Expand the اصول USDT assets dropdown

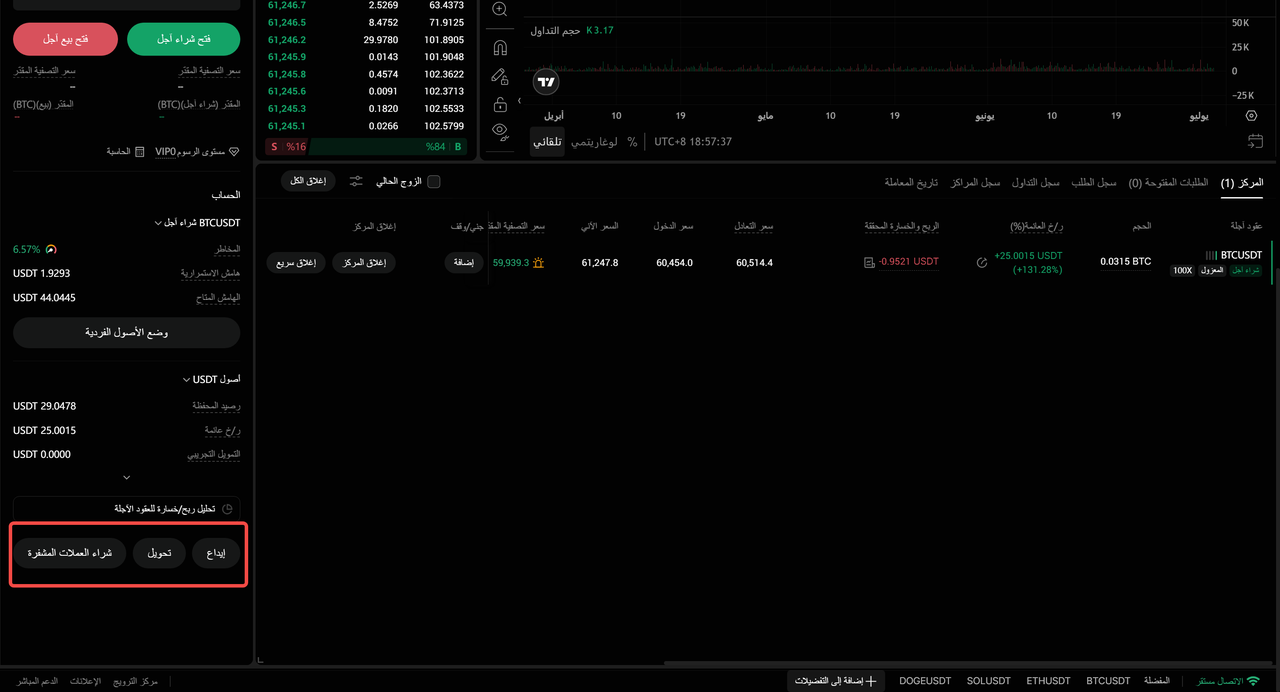211,380
